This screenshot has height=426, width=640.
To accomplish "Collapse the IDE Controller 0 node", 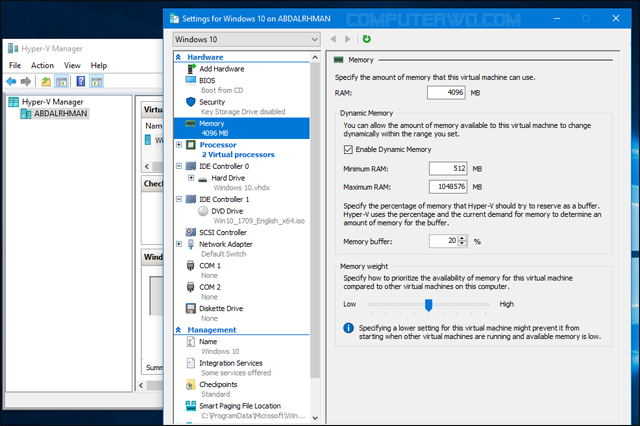I will (x=179, y=166).
